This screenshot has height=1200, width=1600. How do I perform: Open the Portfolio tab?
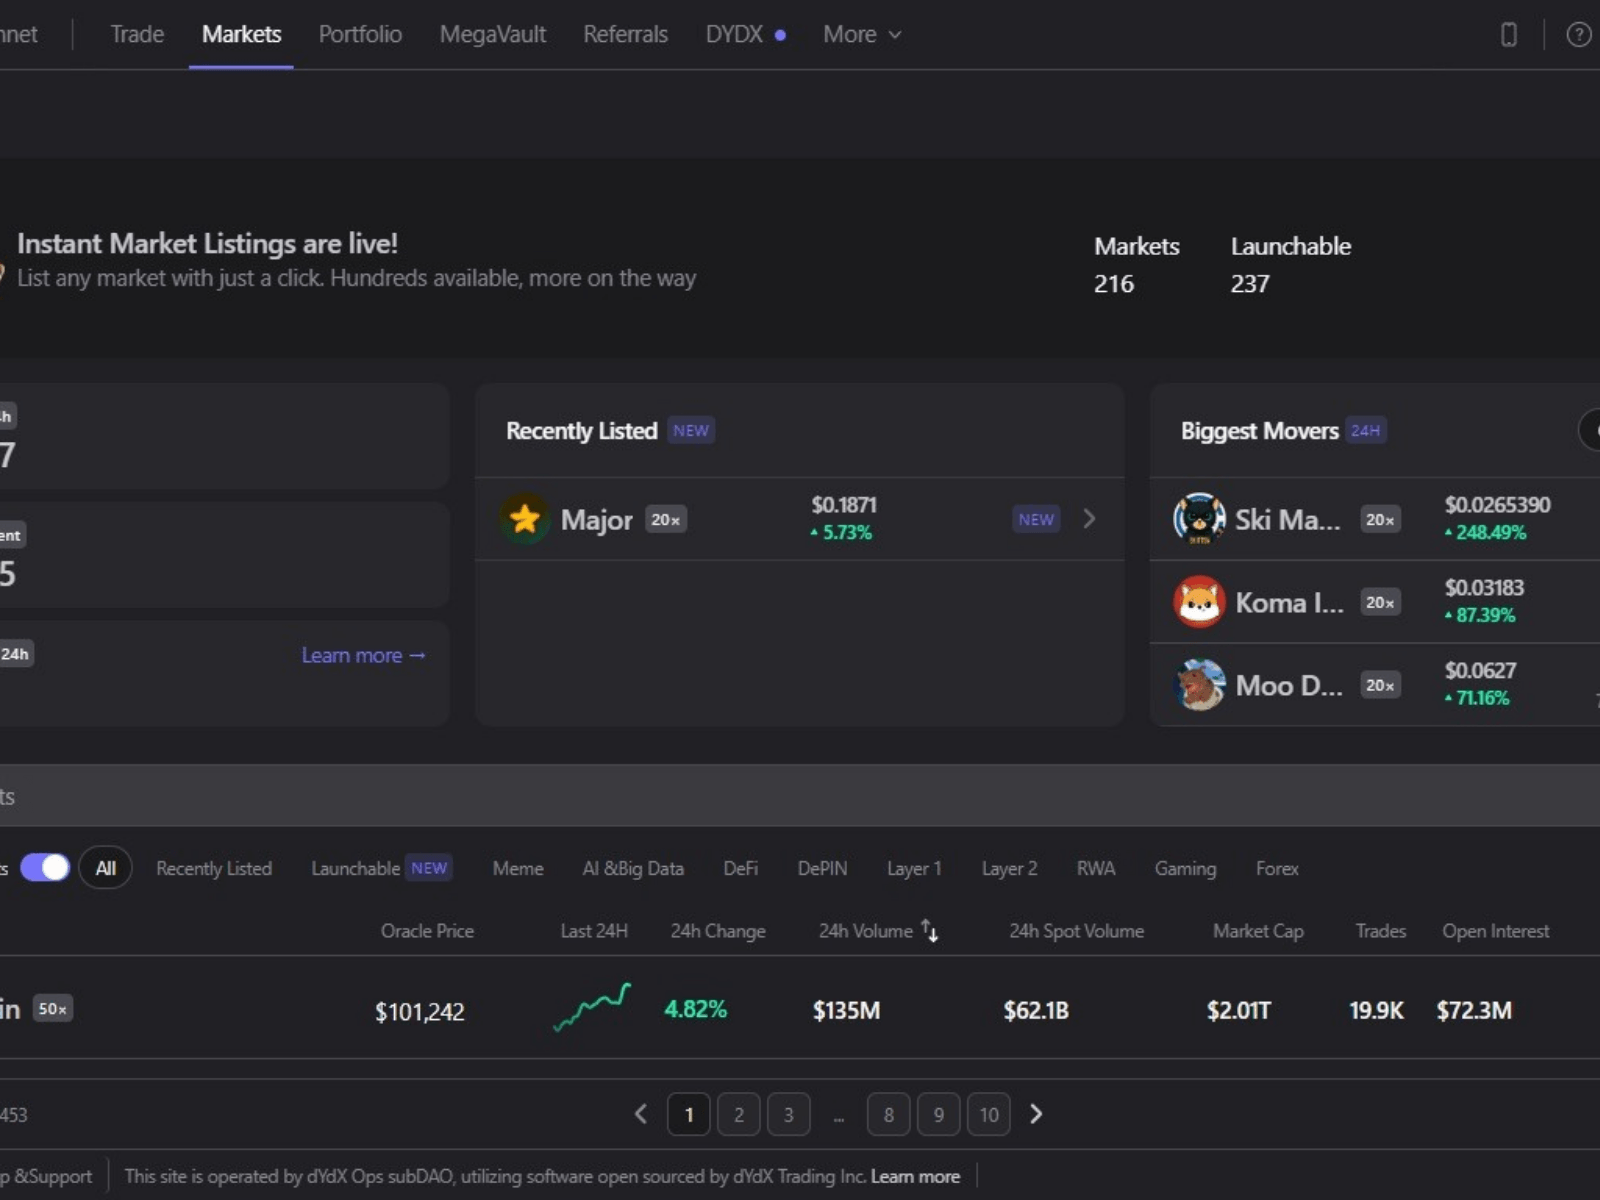tap(360, 34)
